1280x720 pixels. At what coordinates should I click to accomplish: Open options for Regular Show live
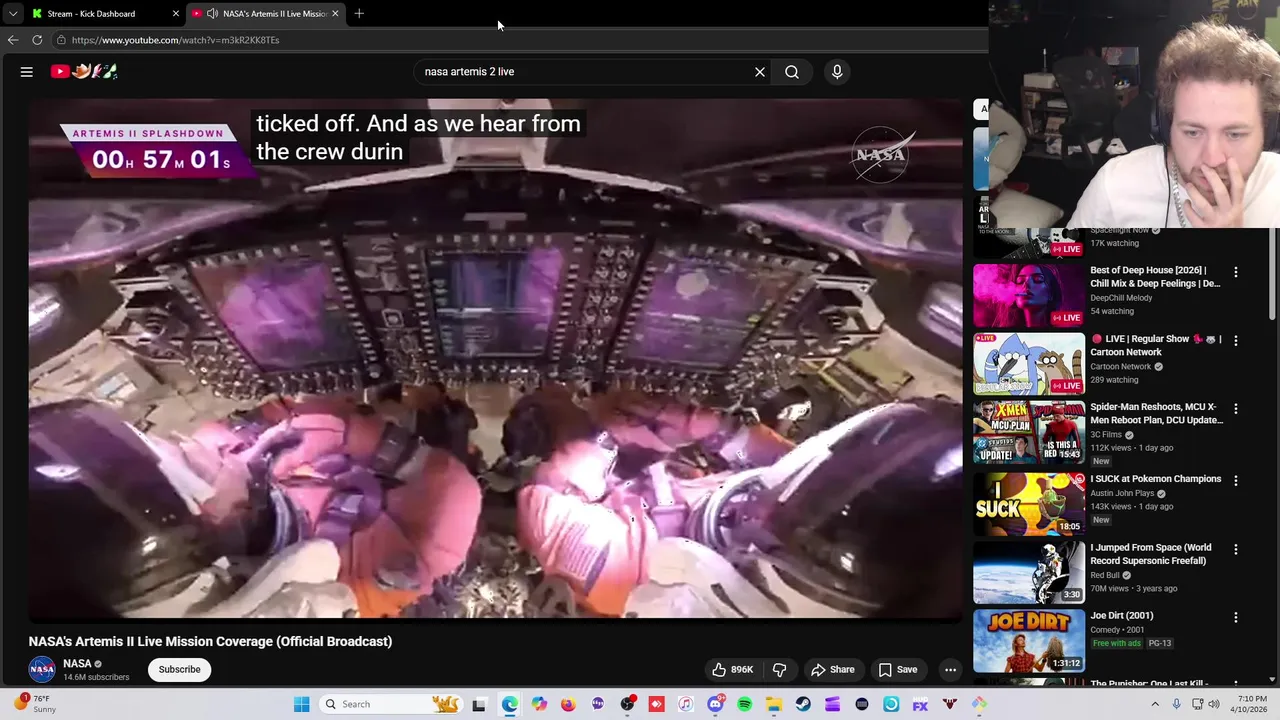tap(1236, 341)
